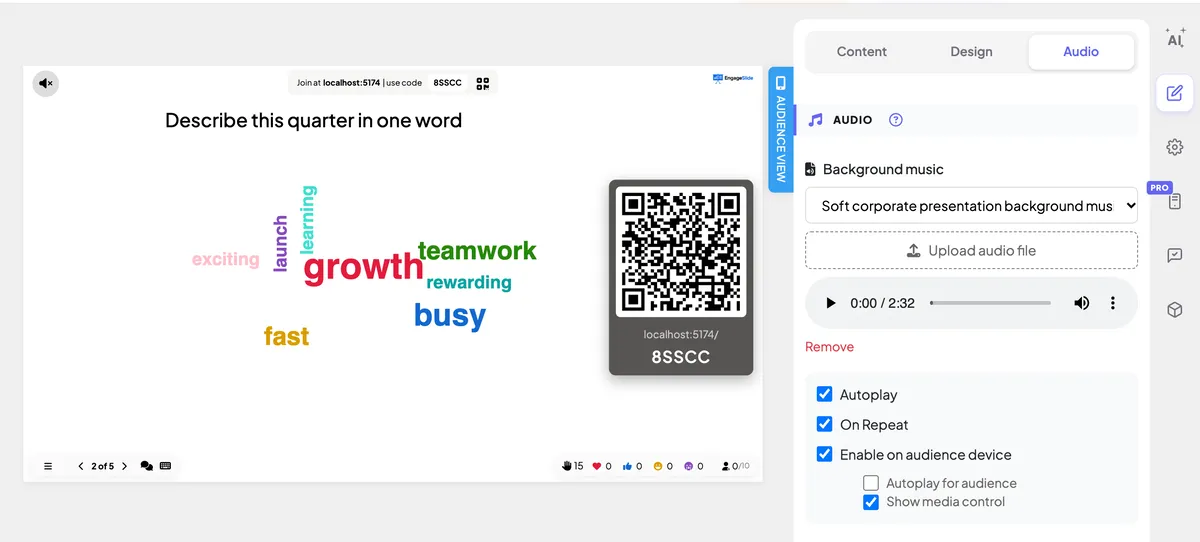Check Autoplay for audience

click(x=871, y=483)
